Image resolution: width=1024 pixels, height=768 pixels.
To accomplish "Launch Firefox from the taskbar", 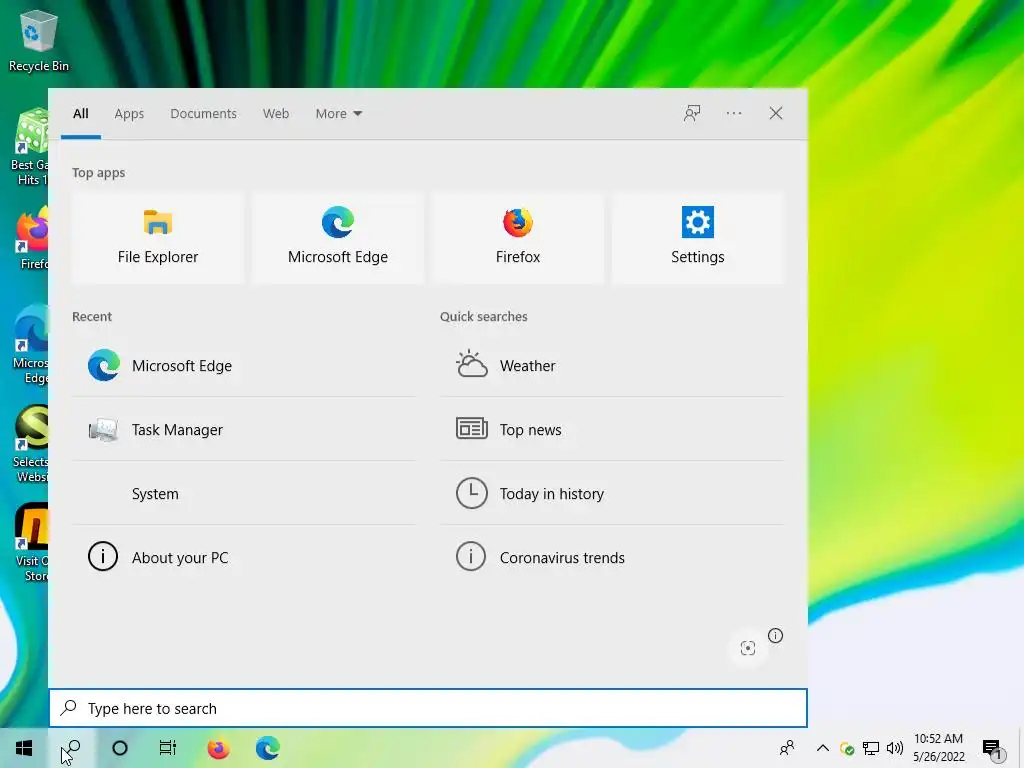I will 218,748.
